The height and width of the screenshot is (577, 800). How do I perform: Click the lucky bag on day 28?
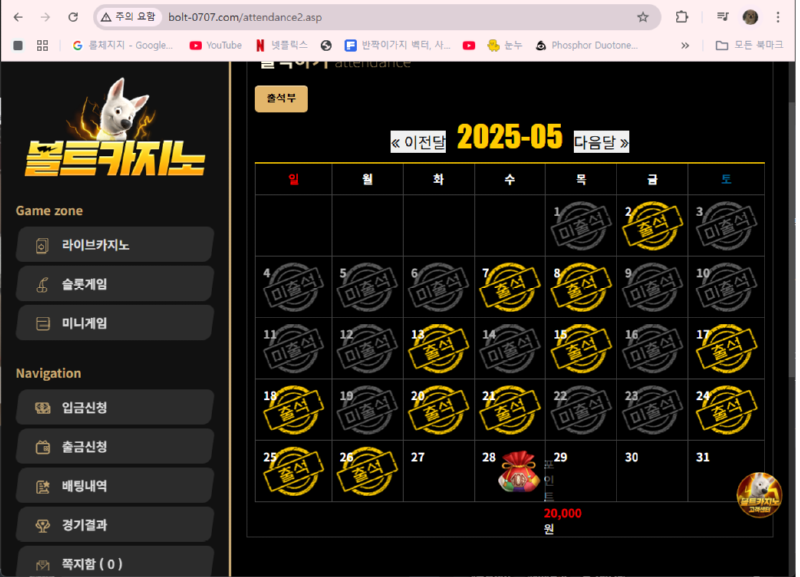tap(519, 471)
